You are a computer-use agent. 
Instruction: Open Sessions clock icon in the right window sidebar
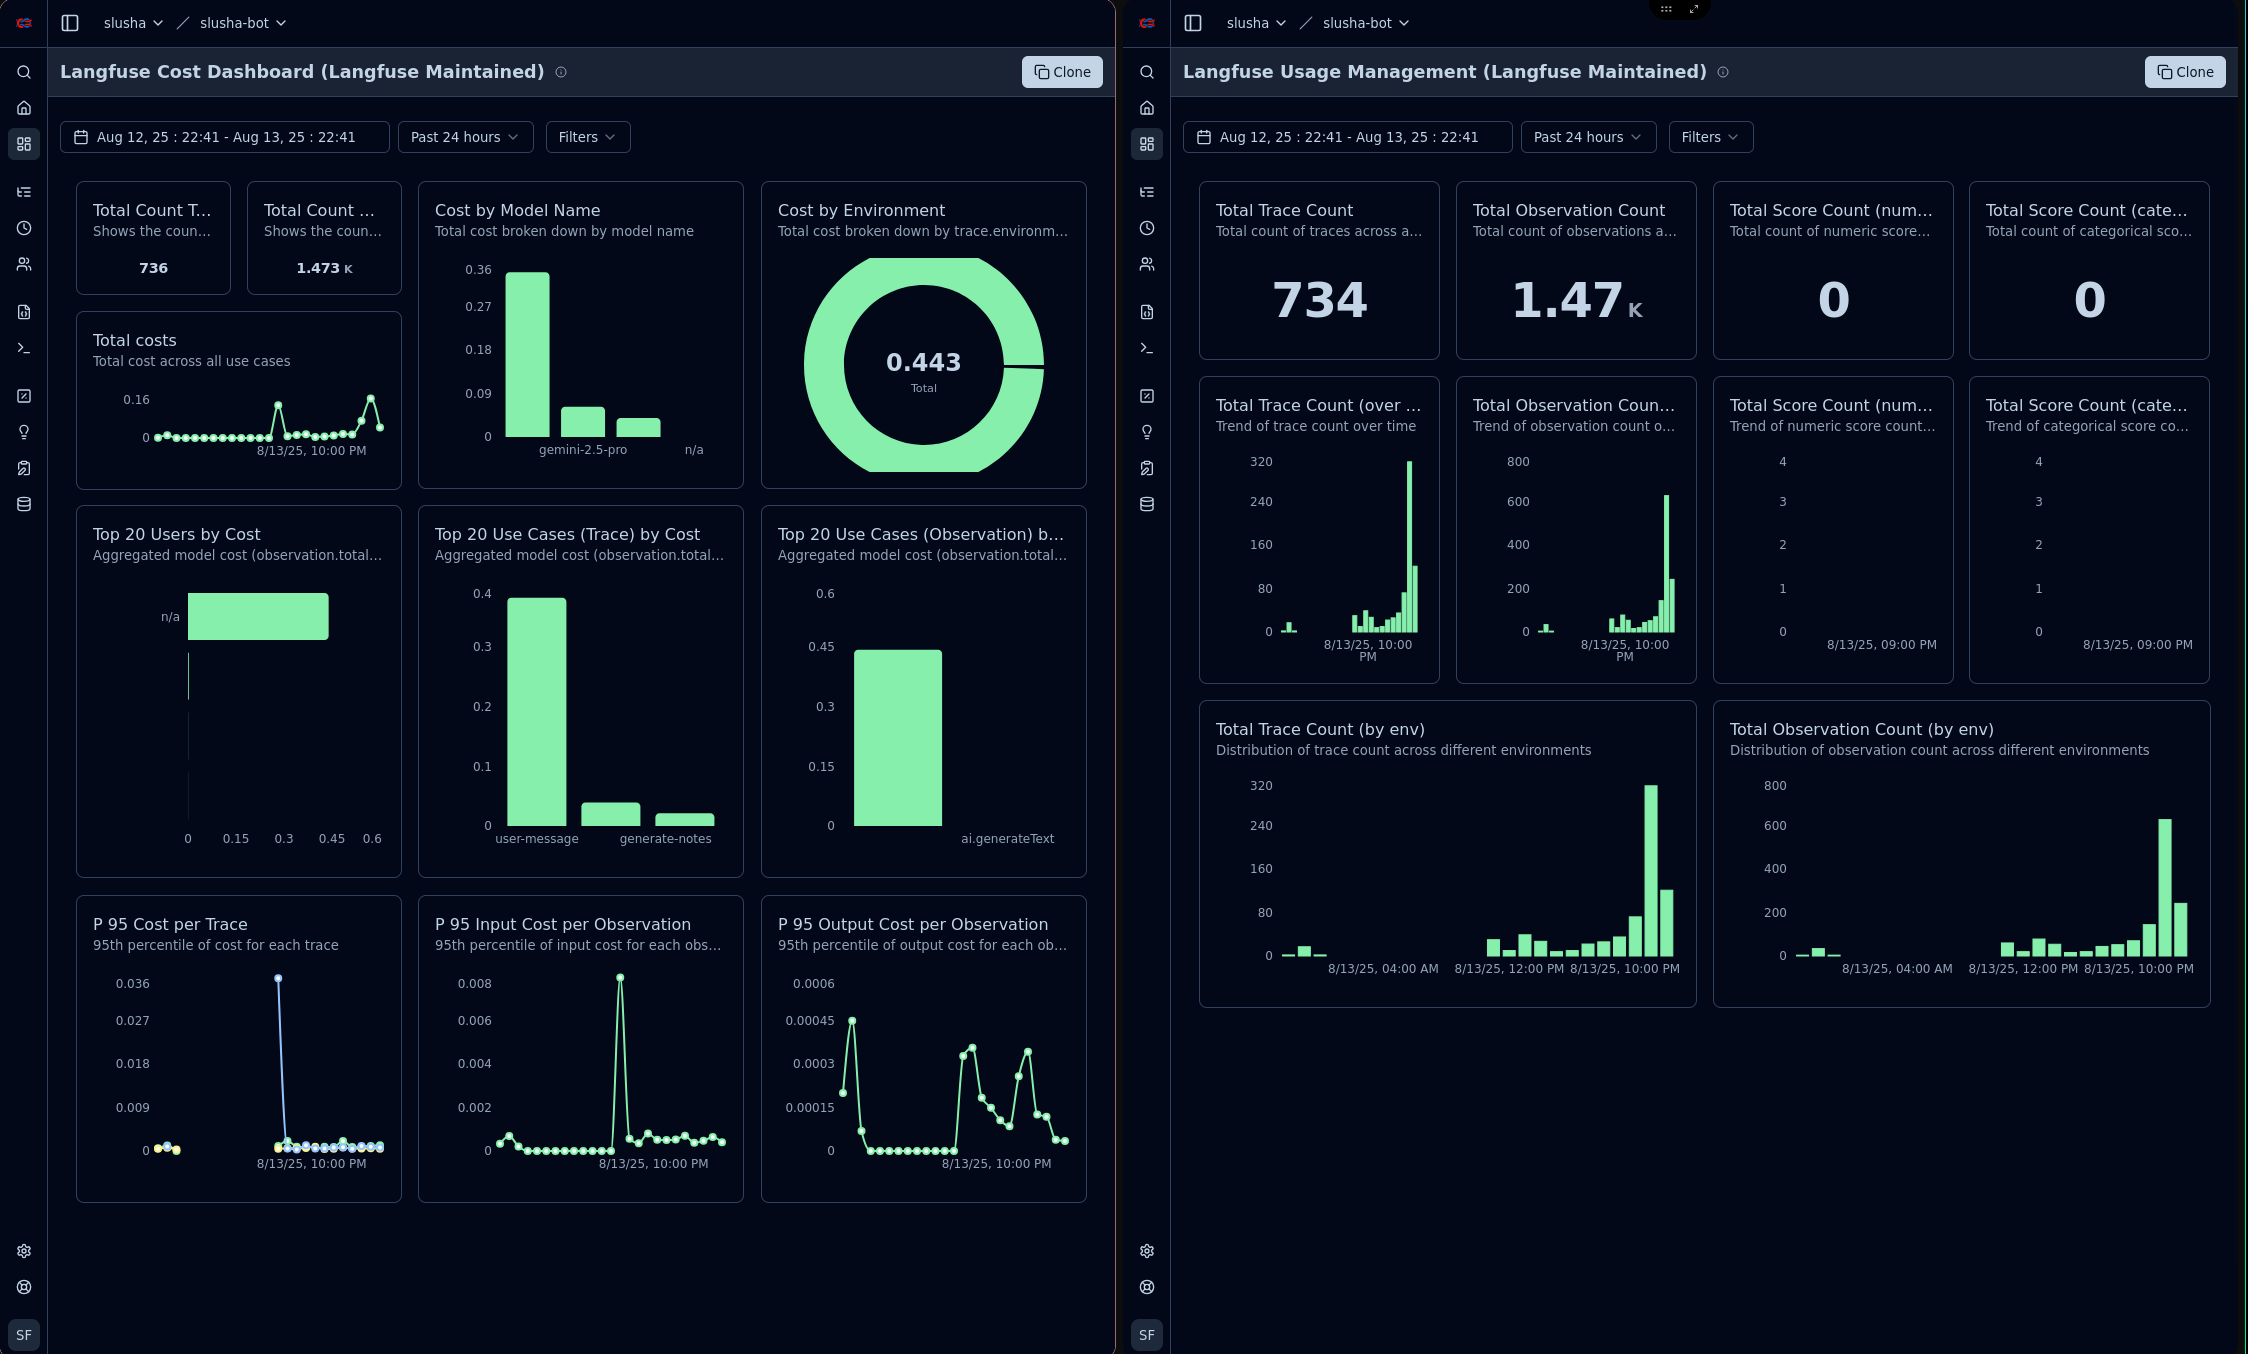(1147, 228)
